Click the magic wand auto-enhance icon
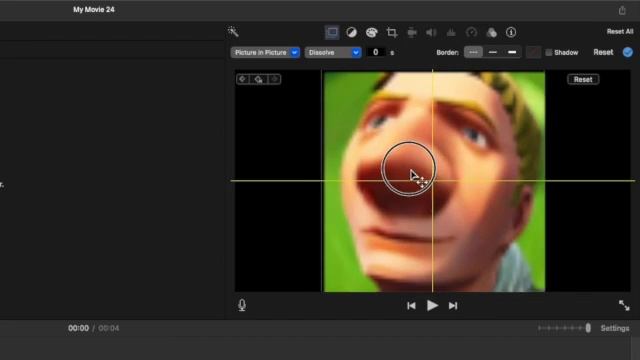Image resolution: width=640 pixels, height=360 pixels. (233, 32)
